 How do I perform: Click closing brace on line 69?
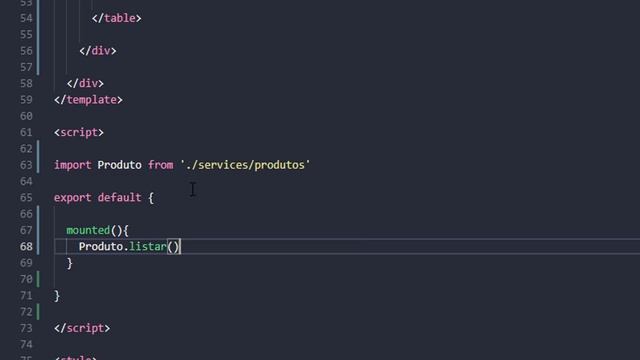tap(70, 263)
